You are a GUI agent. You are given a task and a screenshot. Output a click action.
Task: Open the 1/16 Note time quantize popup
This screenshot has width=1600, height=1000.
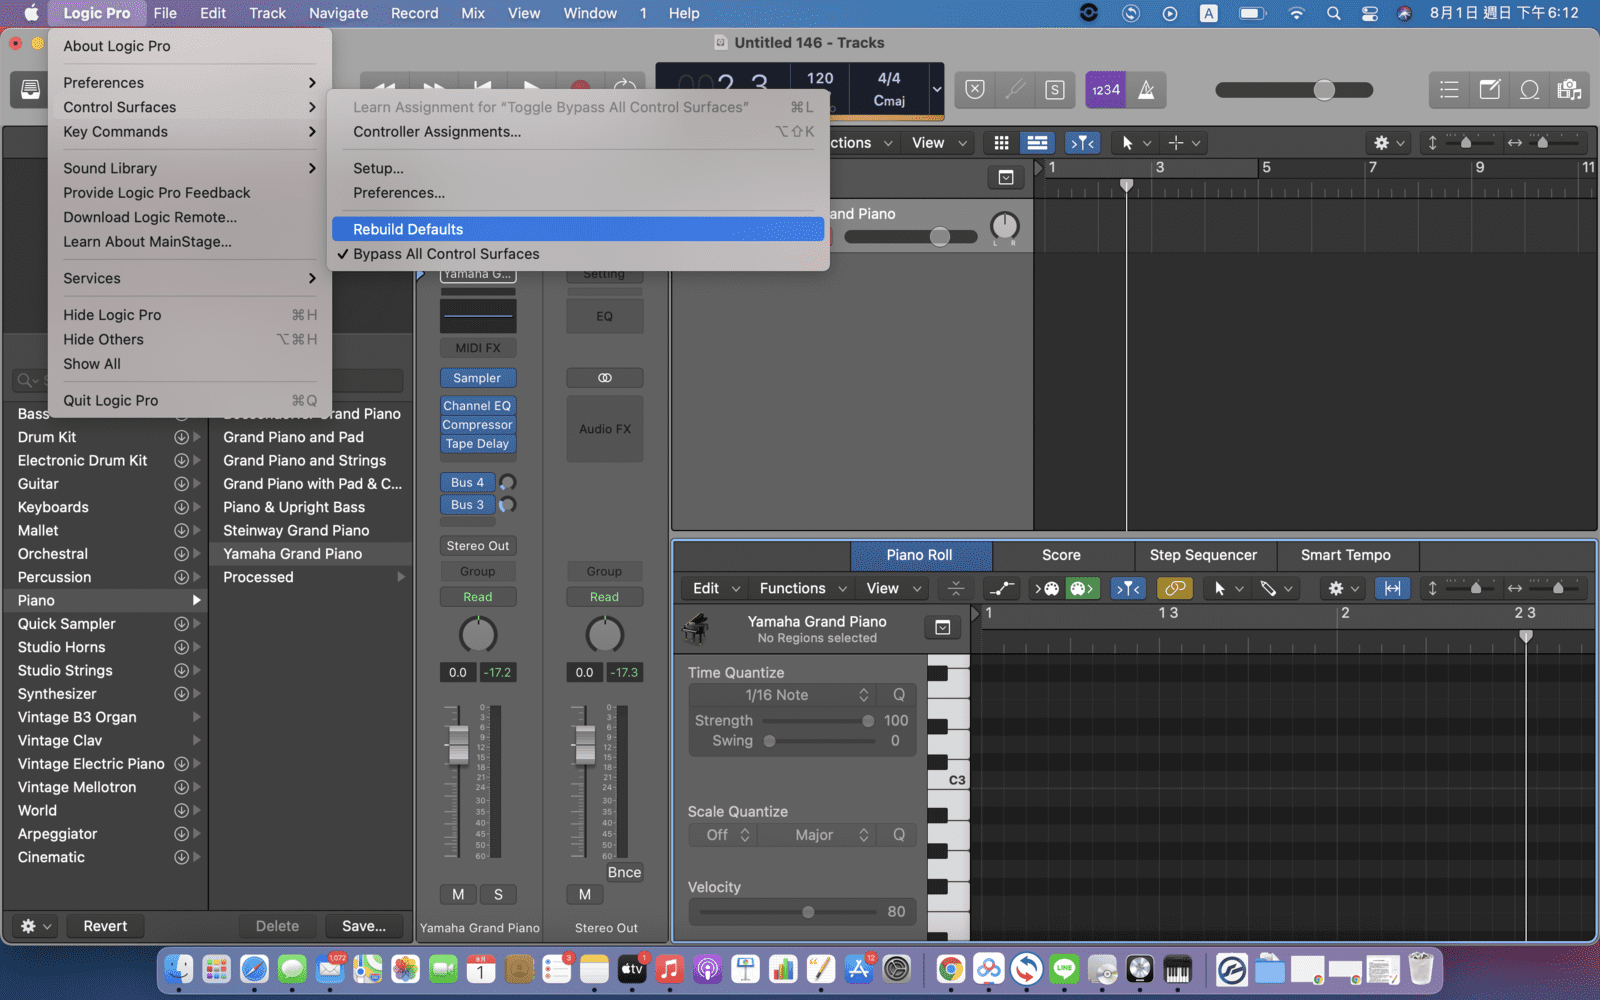782,695
